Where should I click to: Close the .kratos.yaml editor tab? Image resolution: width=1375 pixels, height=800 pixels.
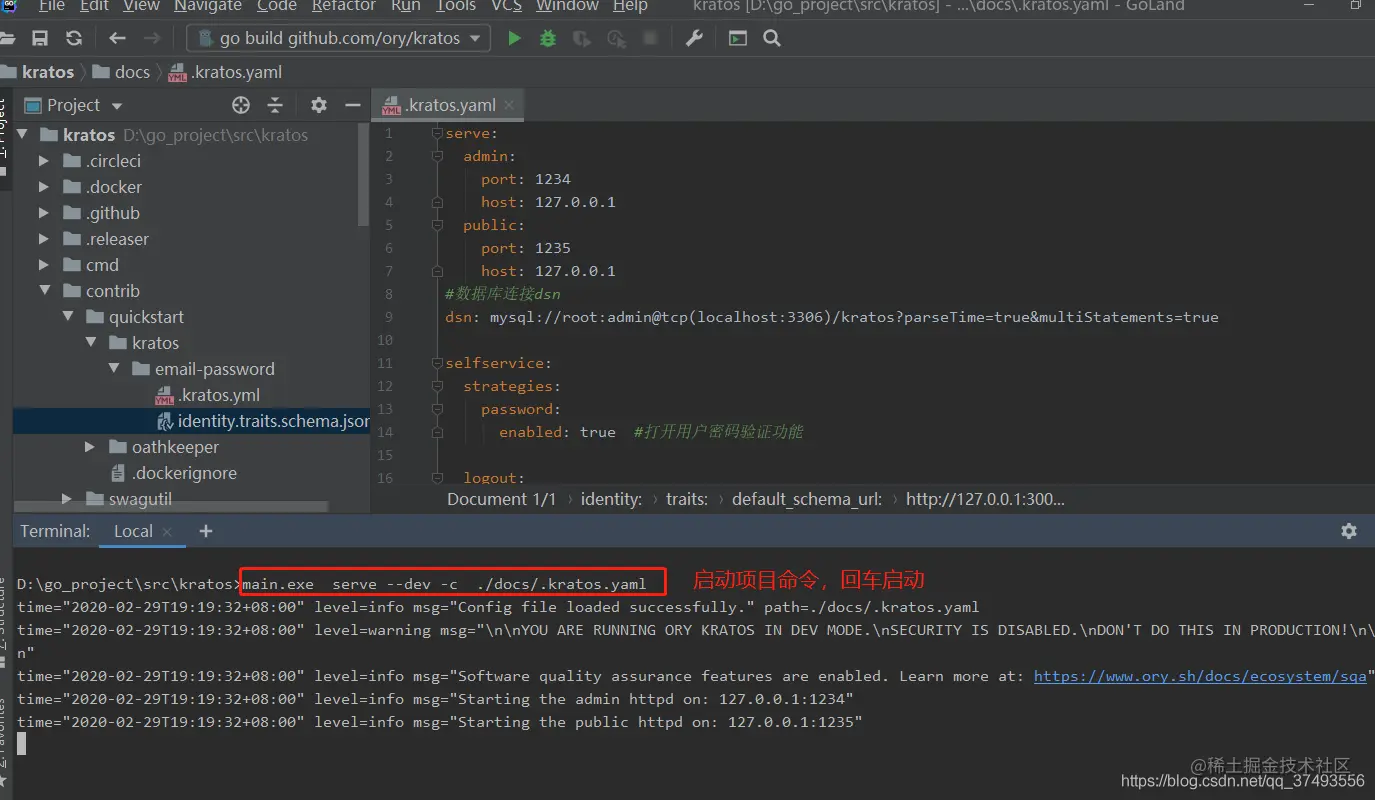point(509,104)
